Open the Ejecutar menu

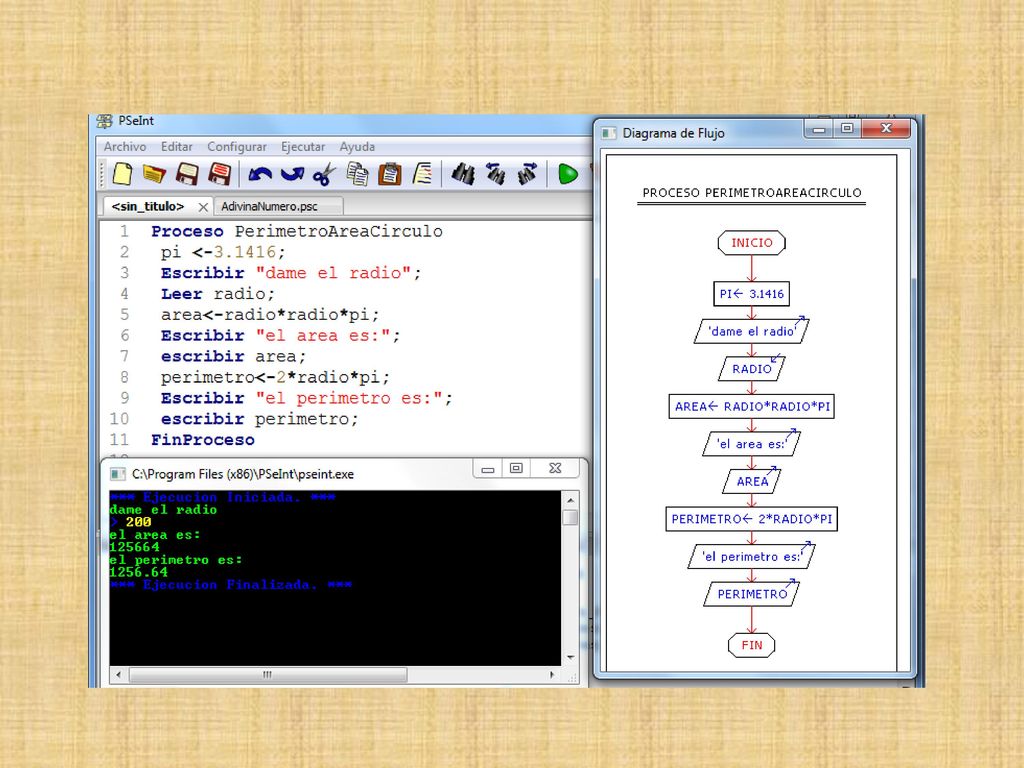click(x=303, y=147)
